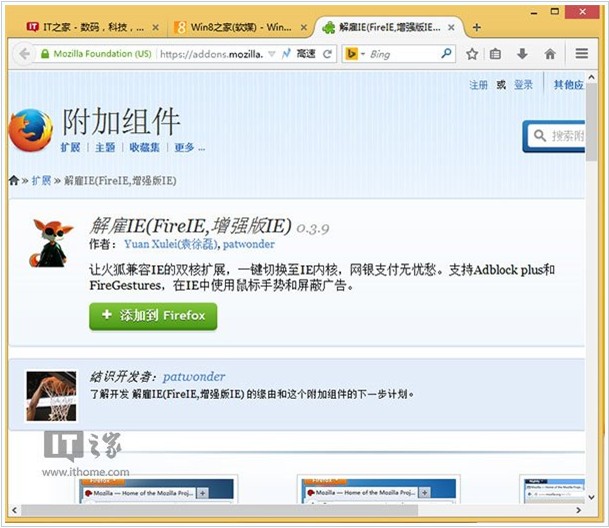Select the 解雇IE(FireIE) tab

click(x=388, y=27)
